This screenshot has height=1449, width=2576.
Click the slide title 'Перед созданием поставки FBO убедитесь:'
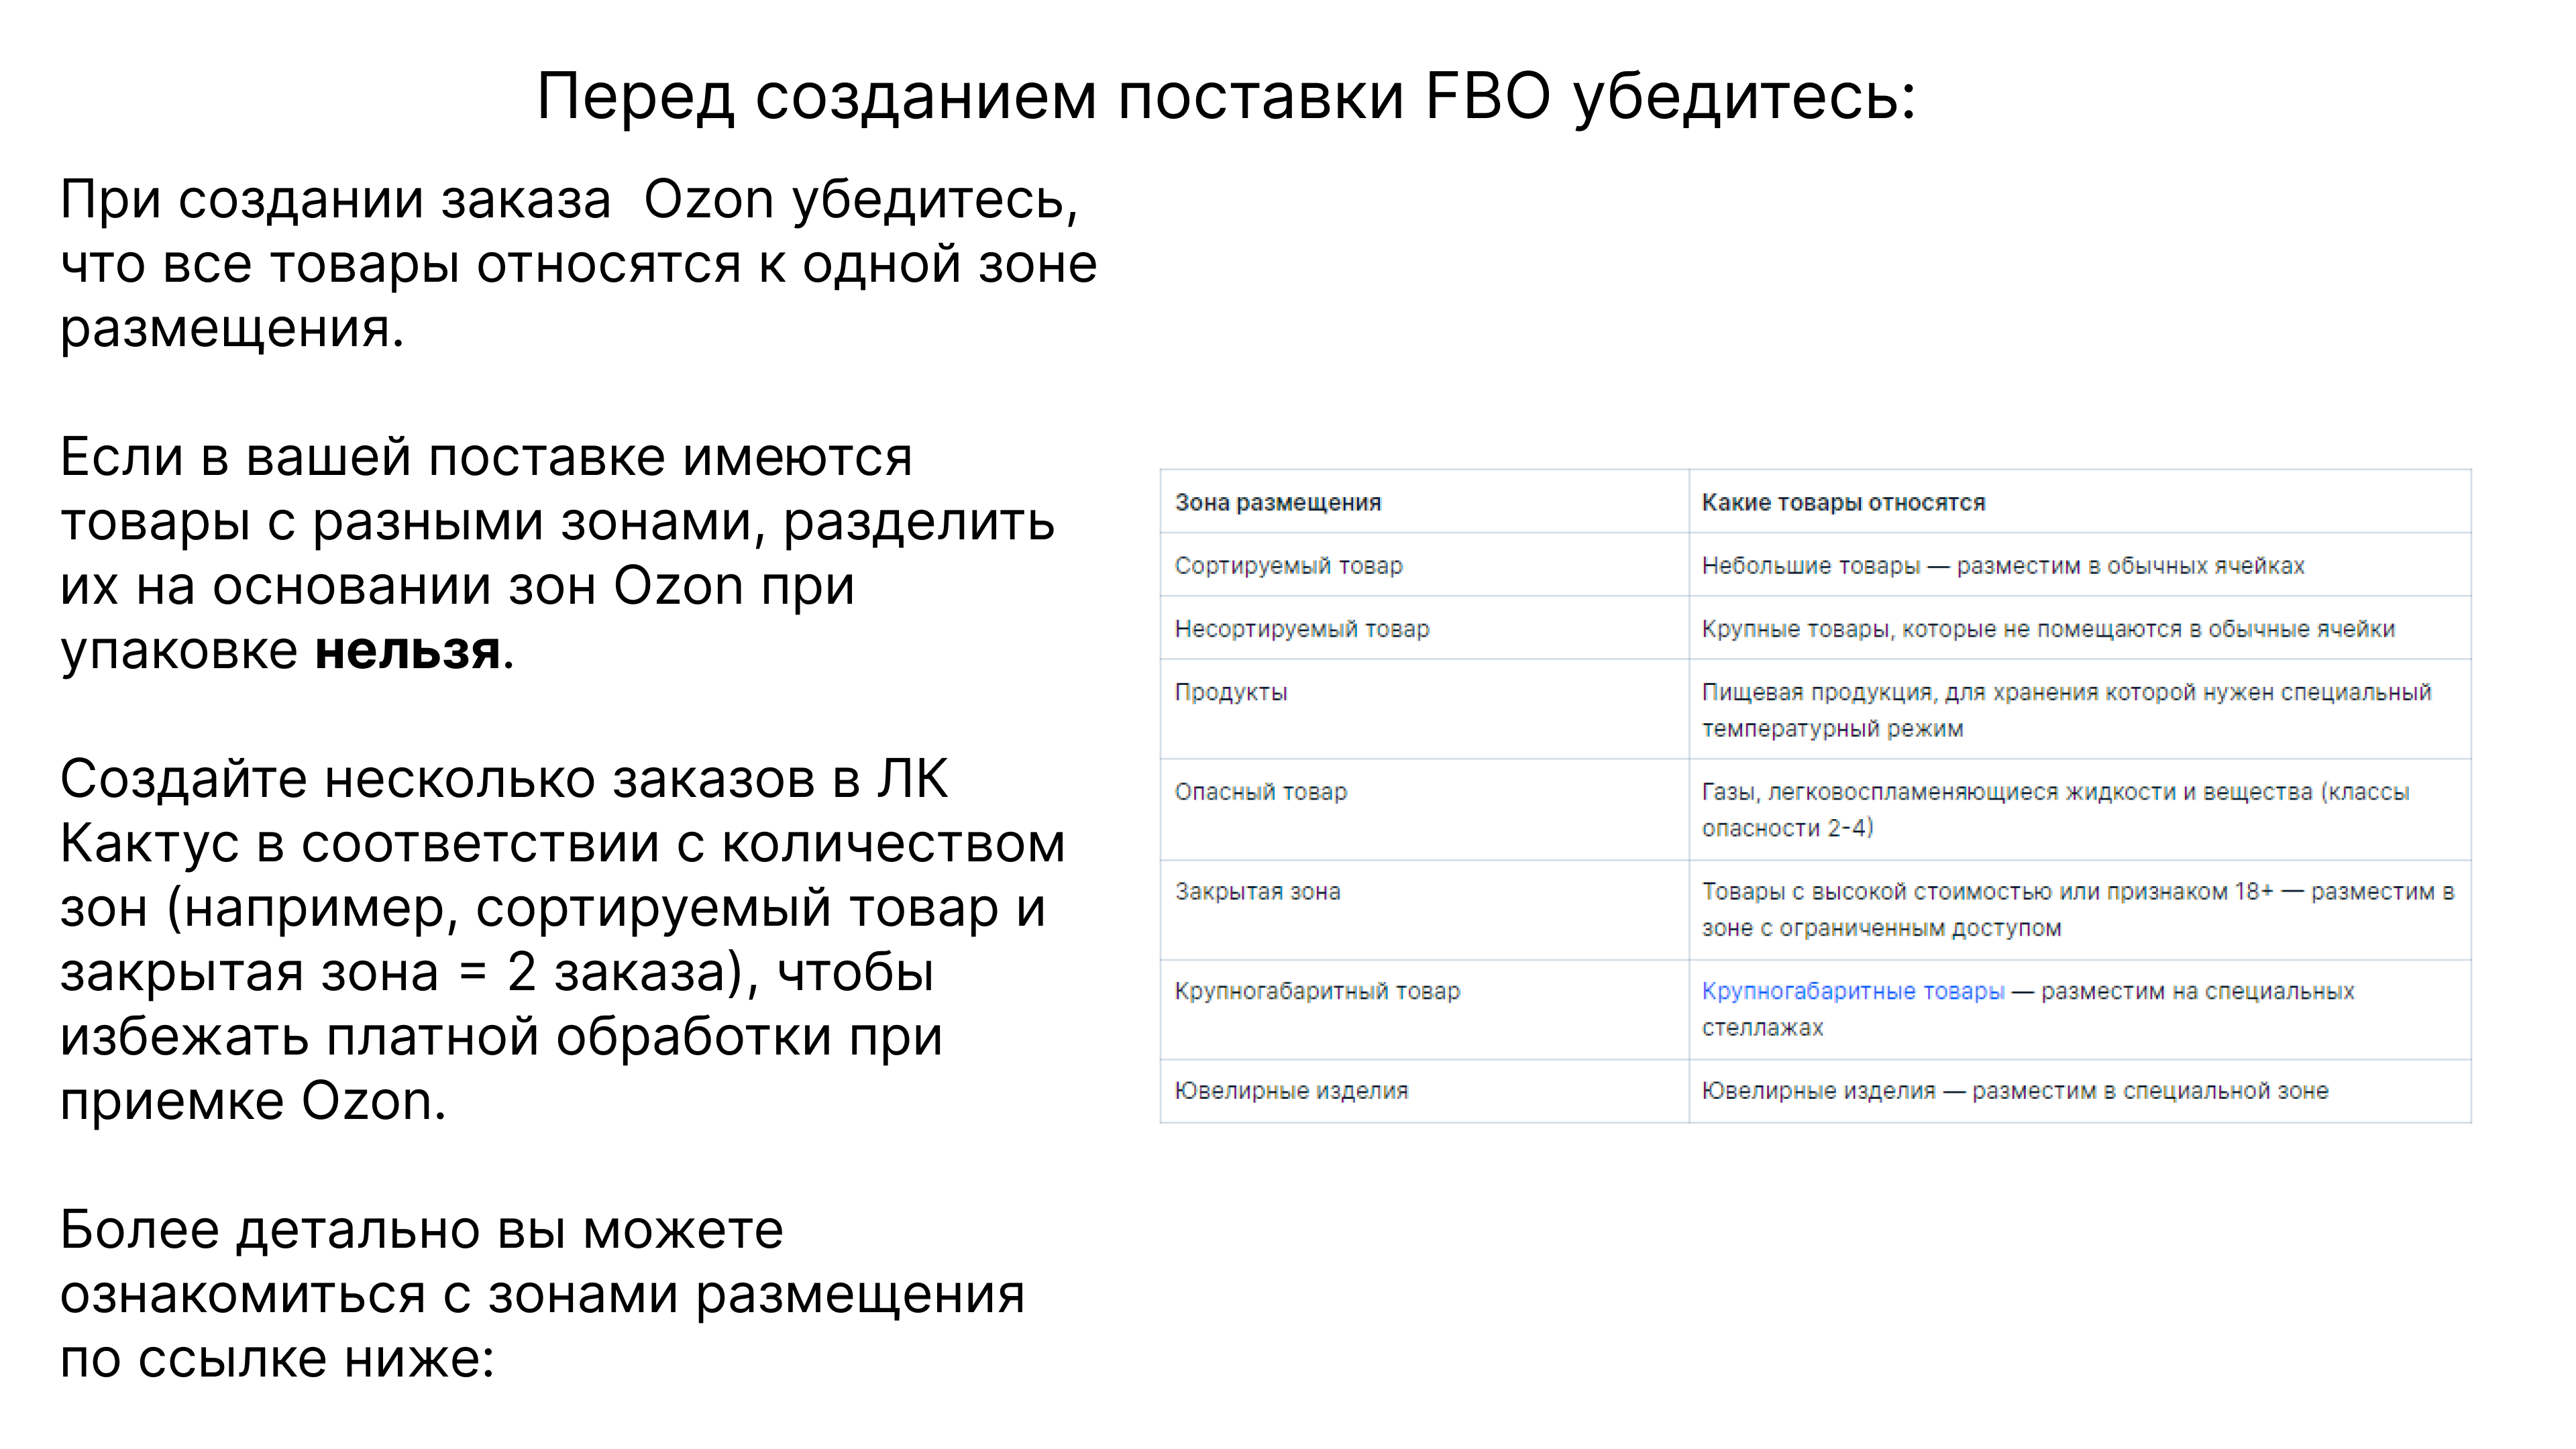click(1226, 97)
